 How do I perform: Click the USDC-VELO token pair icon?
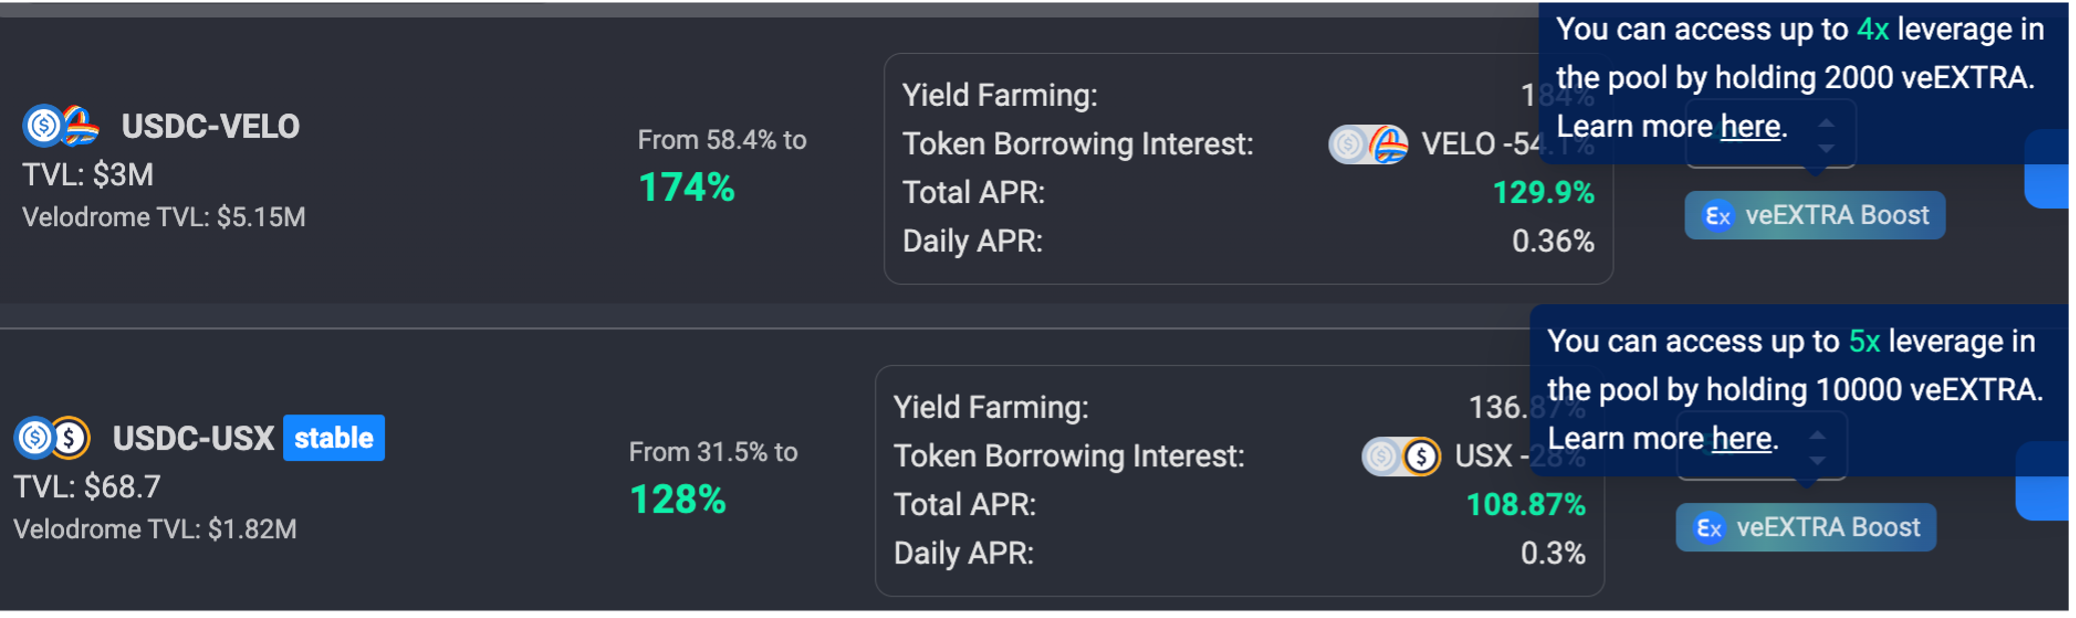click(61, 126)
